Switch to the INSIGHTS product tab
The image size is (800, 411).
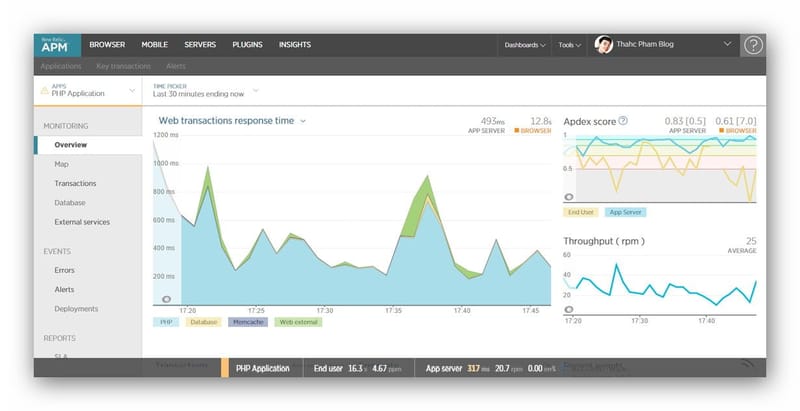coord(295,45)
